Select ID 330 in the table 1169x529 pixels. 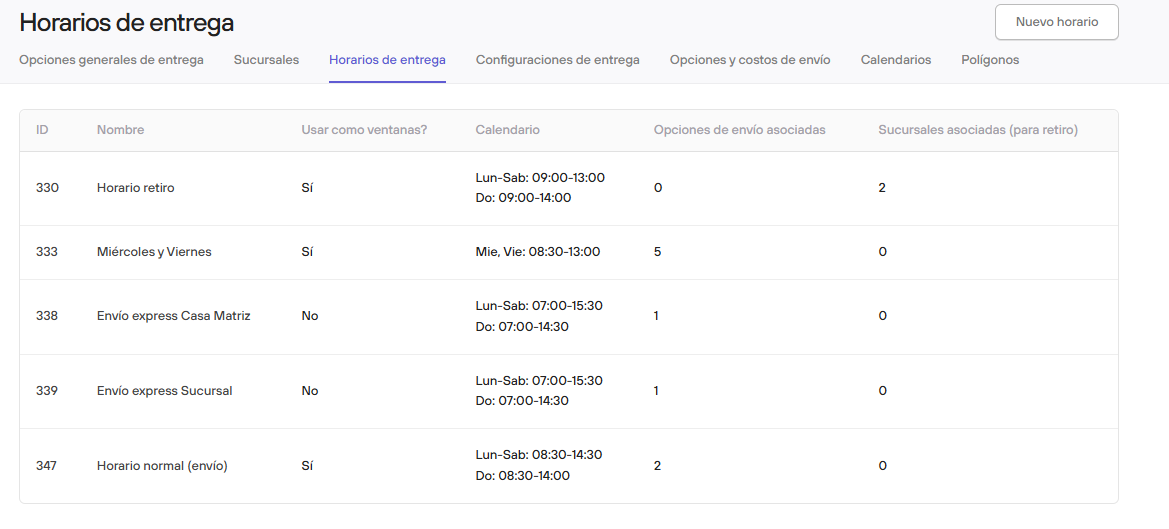(47, 188)
